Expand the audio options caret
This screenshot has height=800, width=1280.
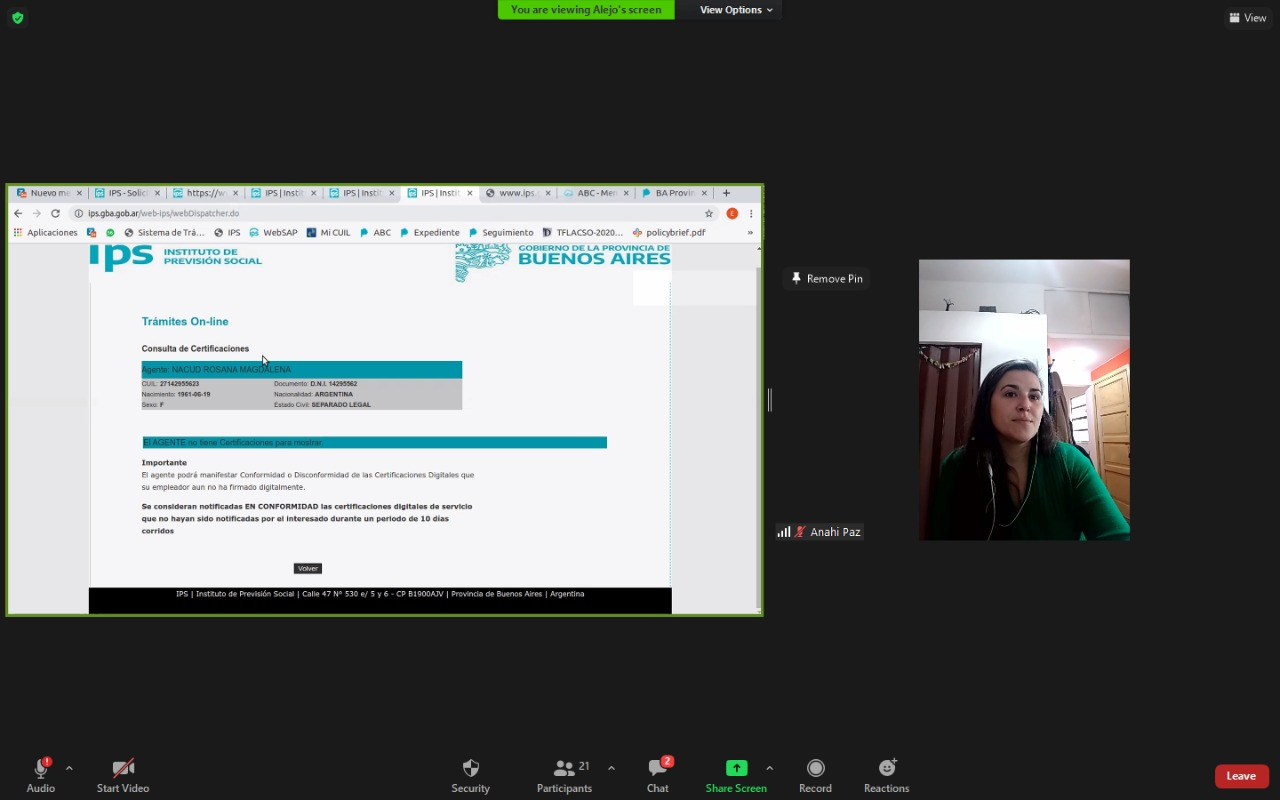tap(69, 768)
